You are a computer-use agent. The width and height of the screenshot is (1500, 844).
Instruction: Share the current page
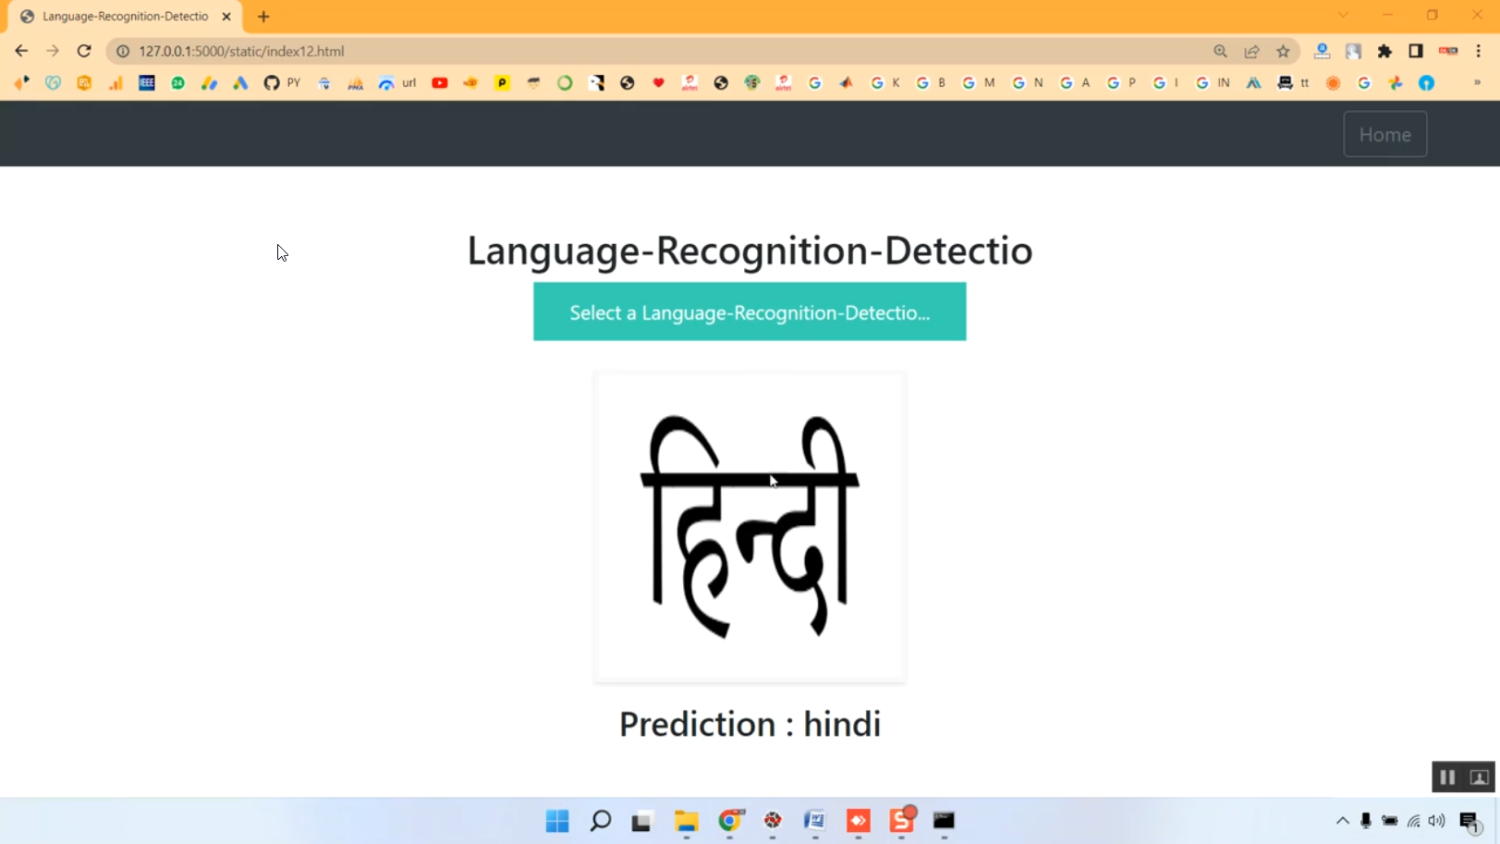click(x=1252, y=51)
